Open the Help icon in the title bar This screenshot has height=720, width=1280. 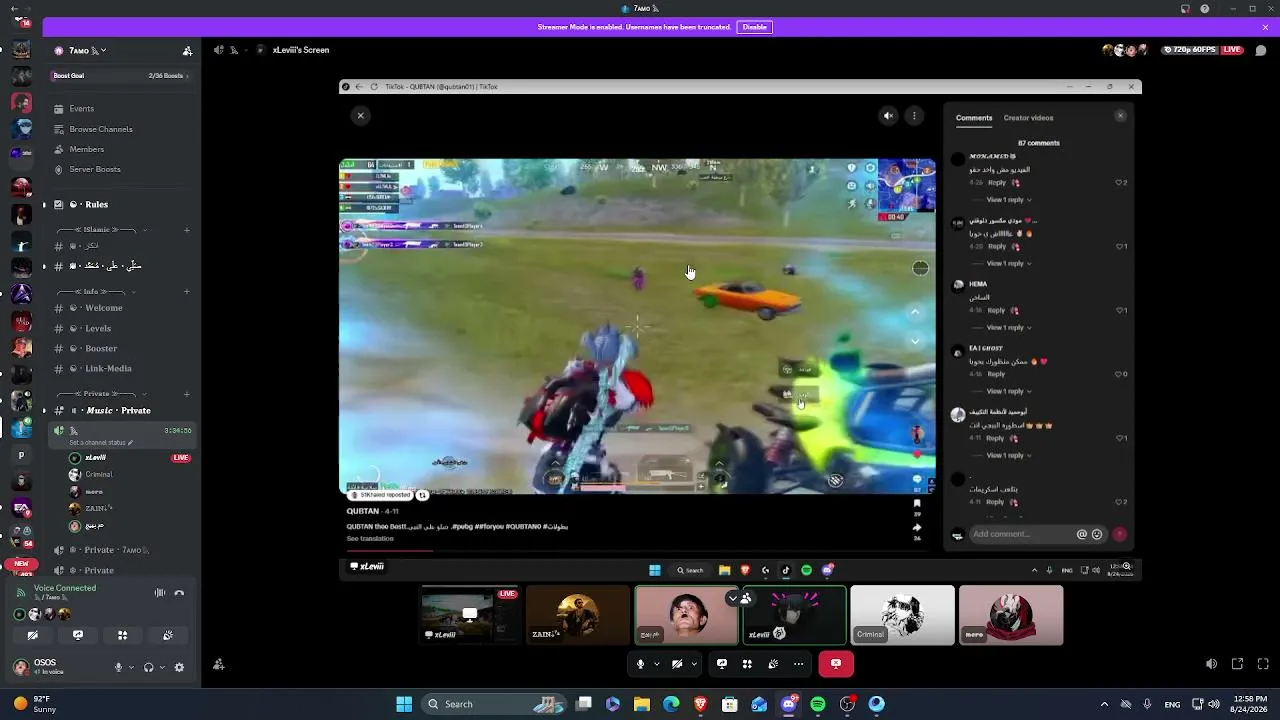point(1205,9)
